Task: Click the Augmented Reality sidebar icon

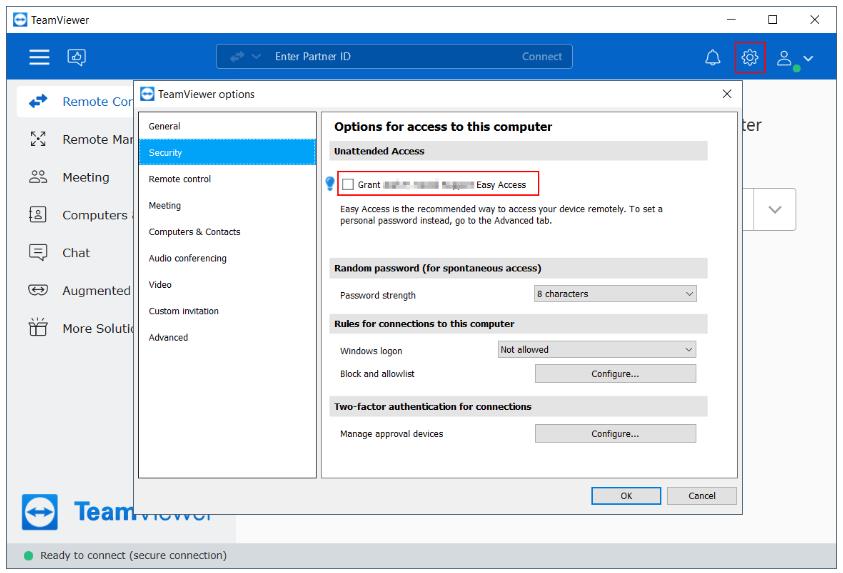Action: point(38,290)
